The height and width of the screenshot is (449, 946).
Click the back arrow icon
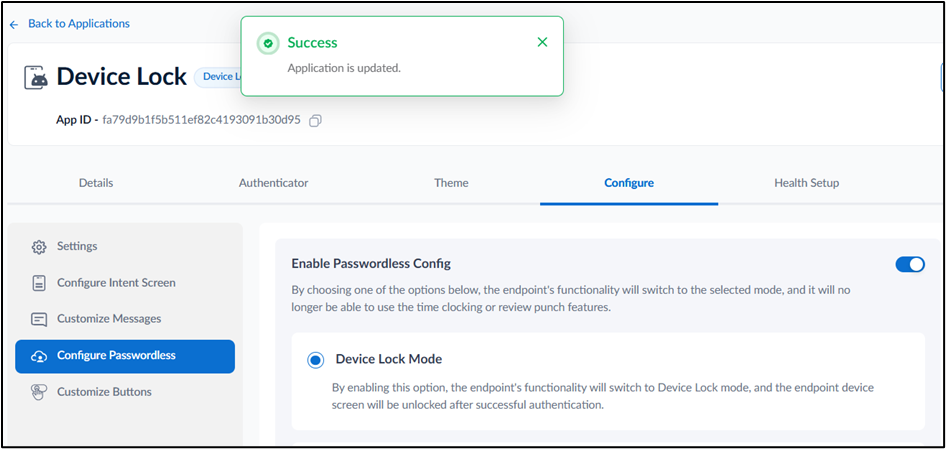click(14, 25)
